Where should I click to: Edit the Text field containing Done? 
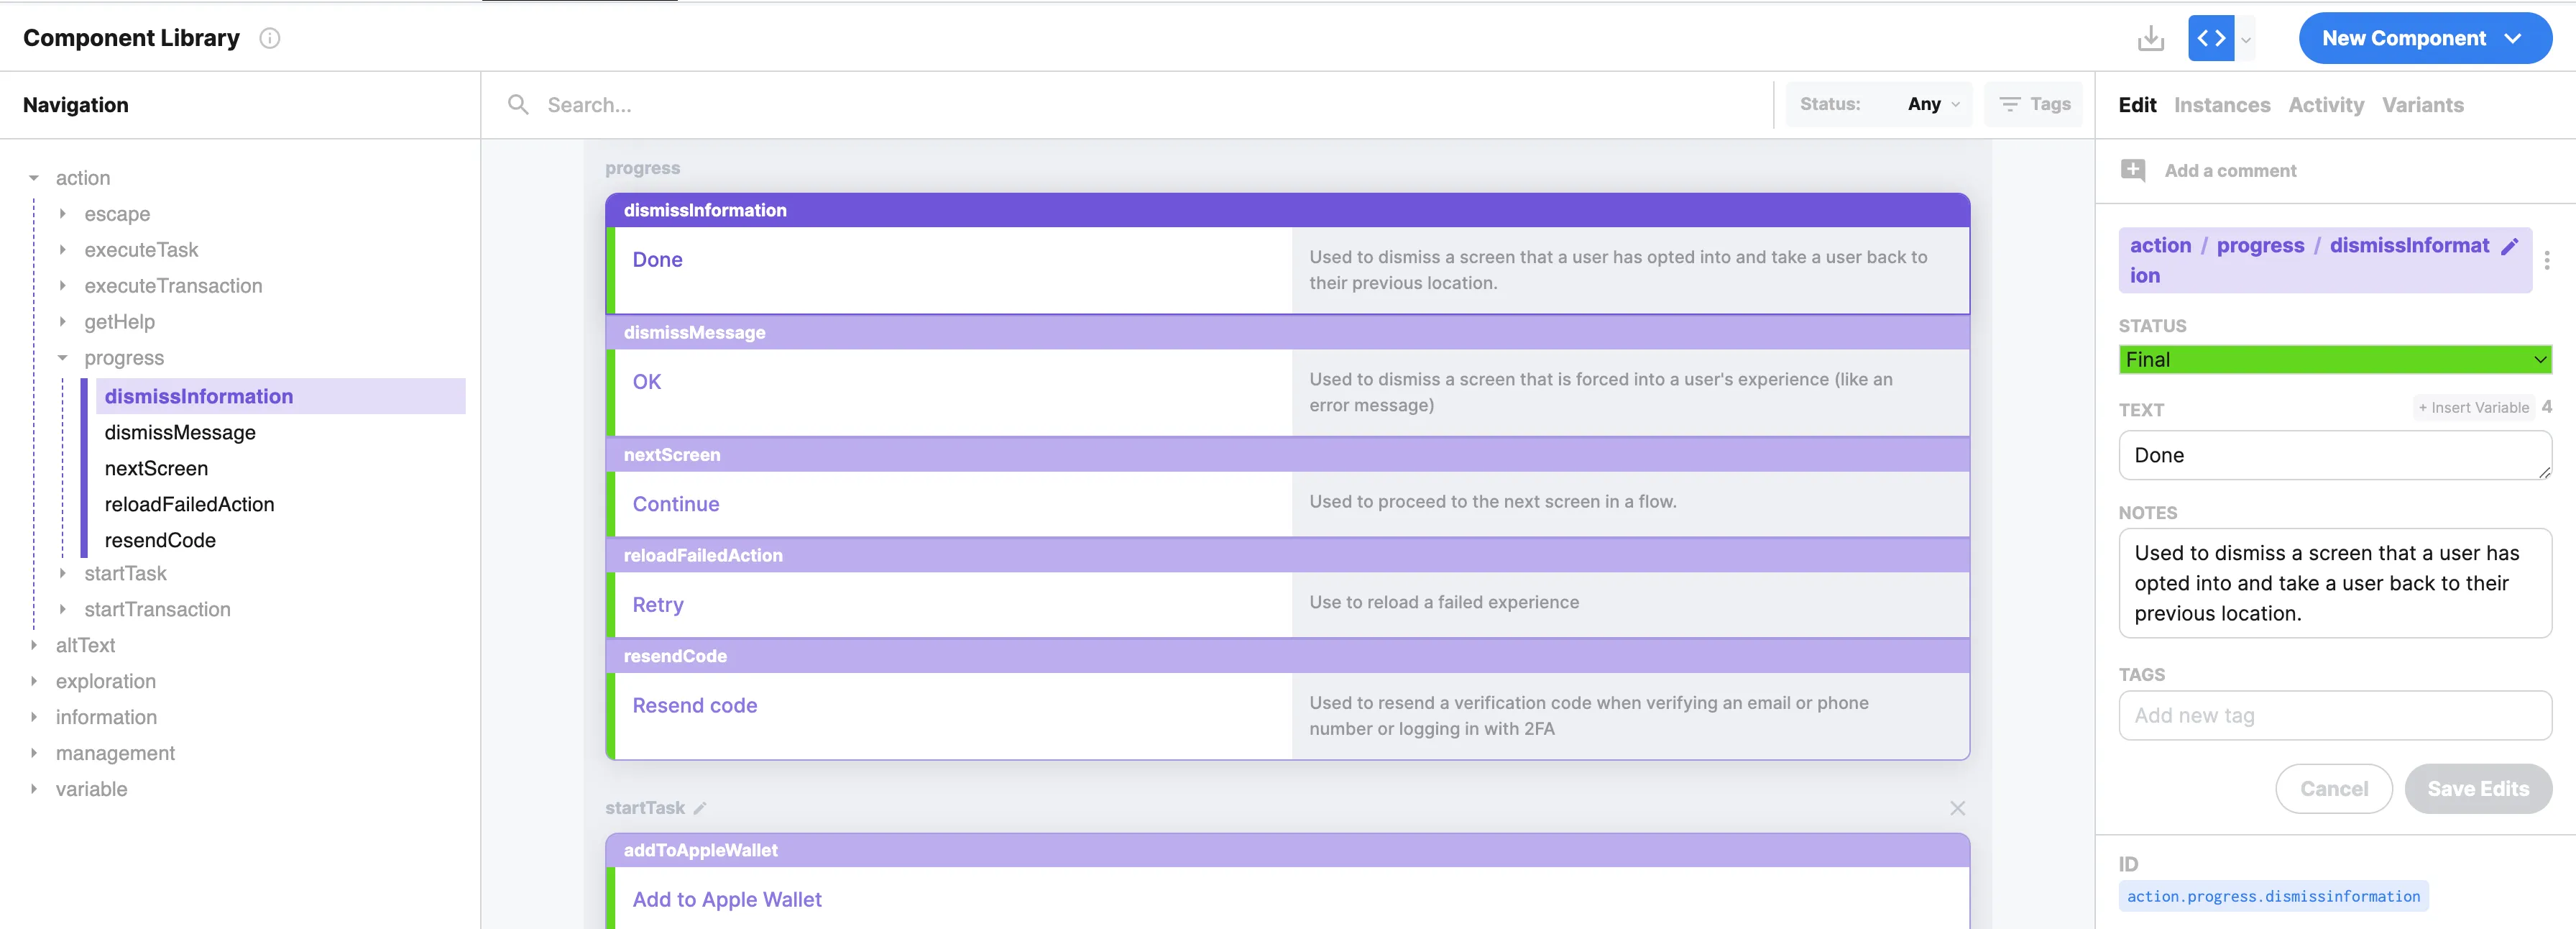(x=2335, y=456)
